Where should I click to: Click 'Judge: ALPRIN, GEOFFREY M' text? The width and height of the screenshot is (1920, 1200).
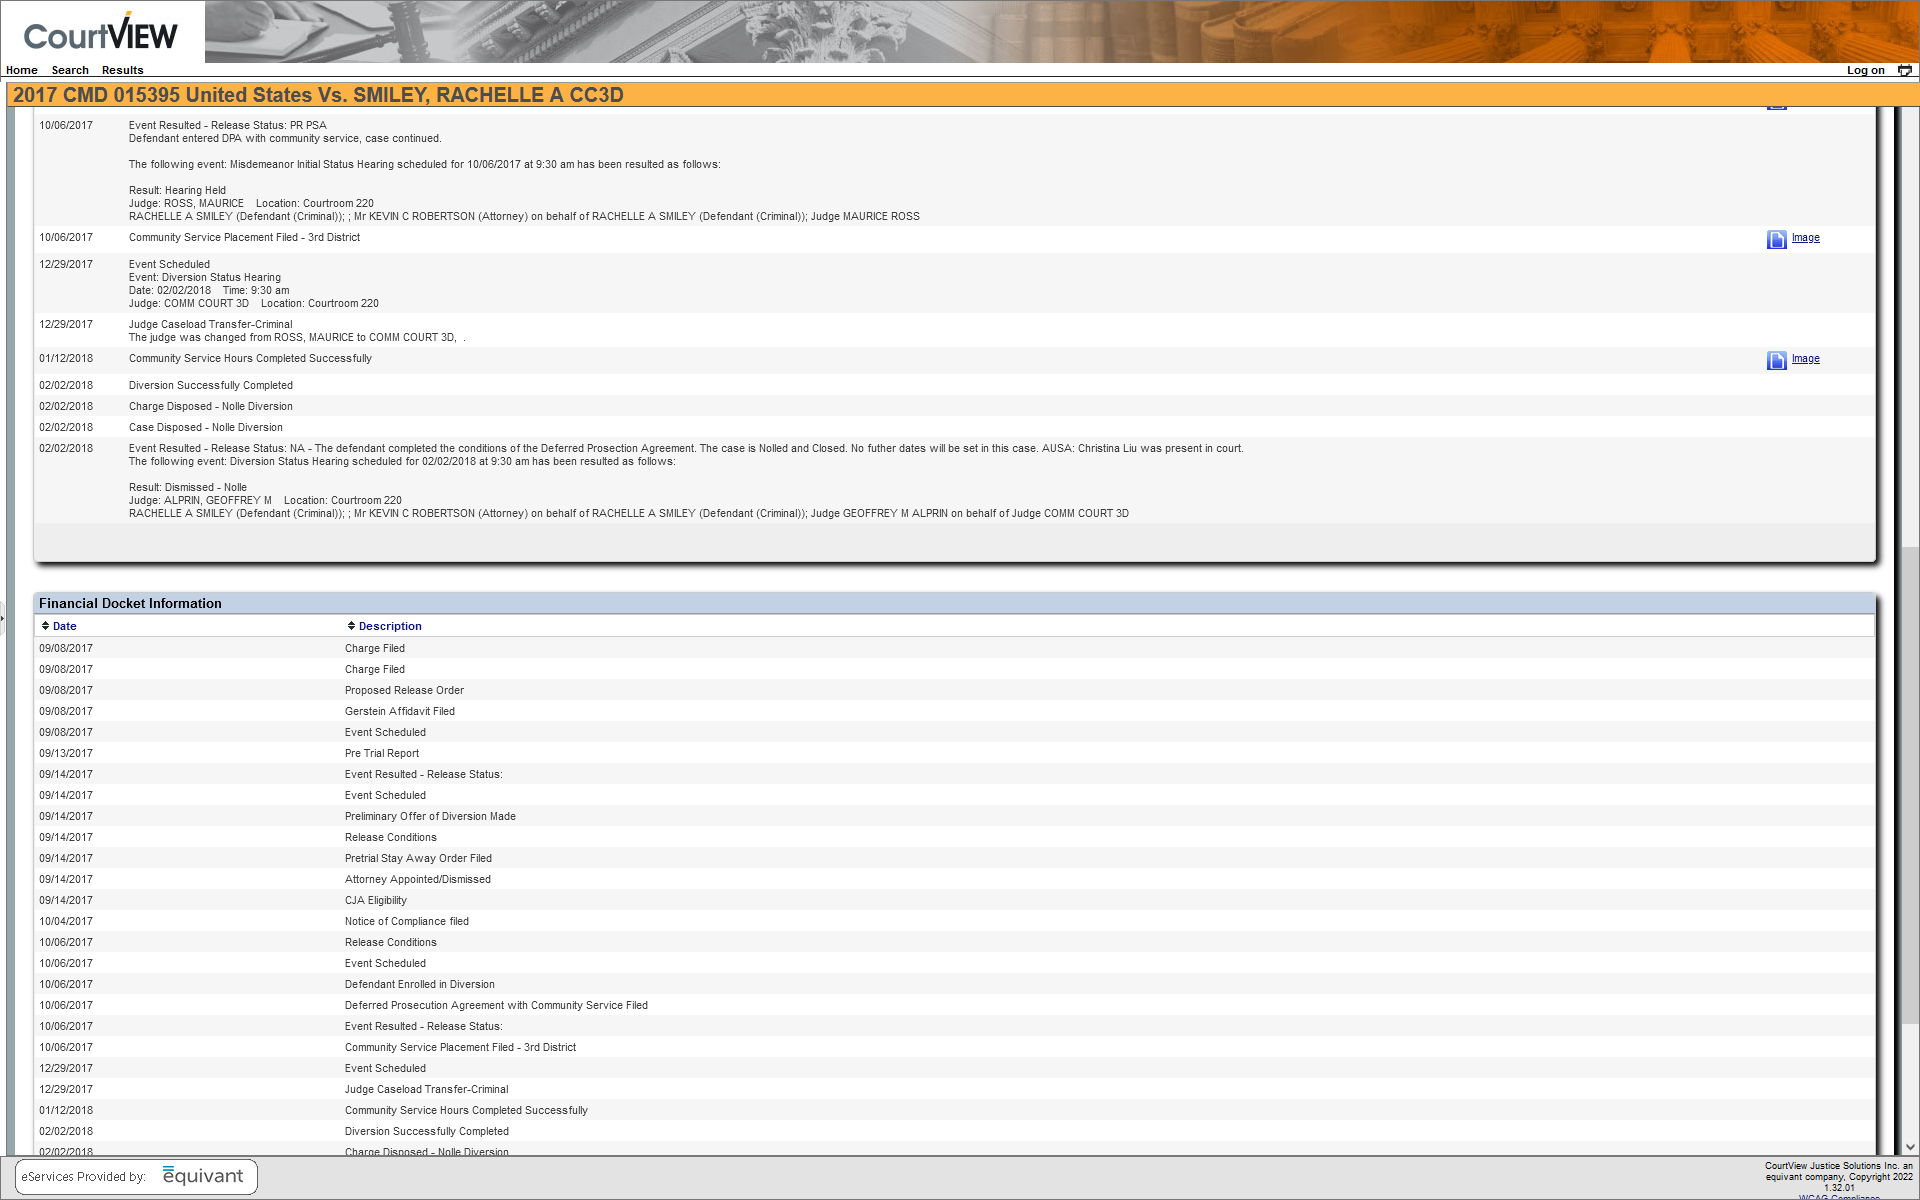[200, 500]
